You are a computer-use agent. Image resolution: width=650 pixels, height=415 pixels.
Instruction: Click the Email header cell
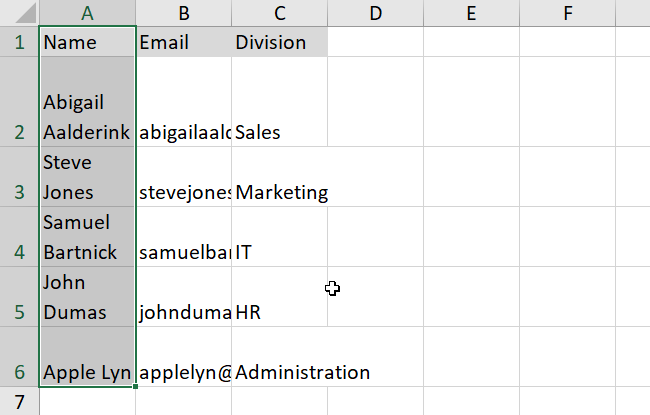pos(184,43)
